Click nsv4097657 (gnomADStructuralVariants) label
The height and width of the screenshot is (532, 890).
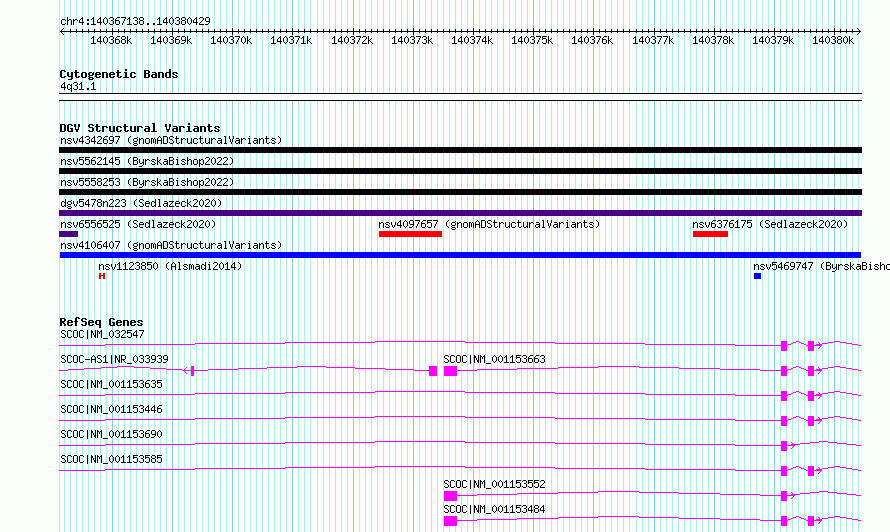tap(489, 224)
